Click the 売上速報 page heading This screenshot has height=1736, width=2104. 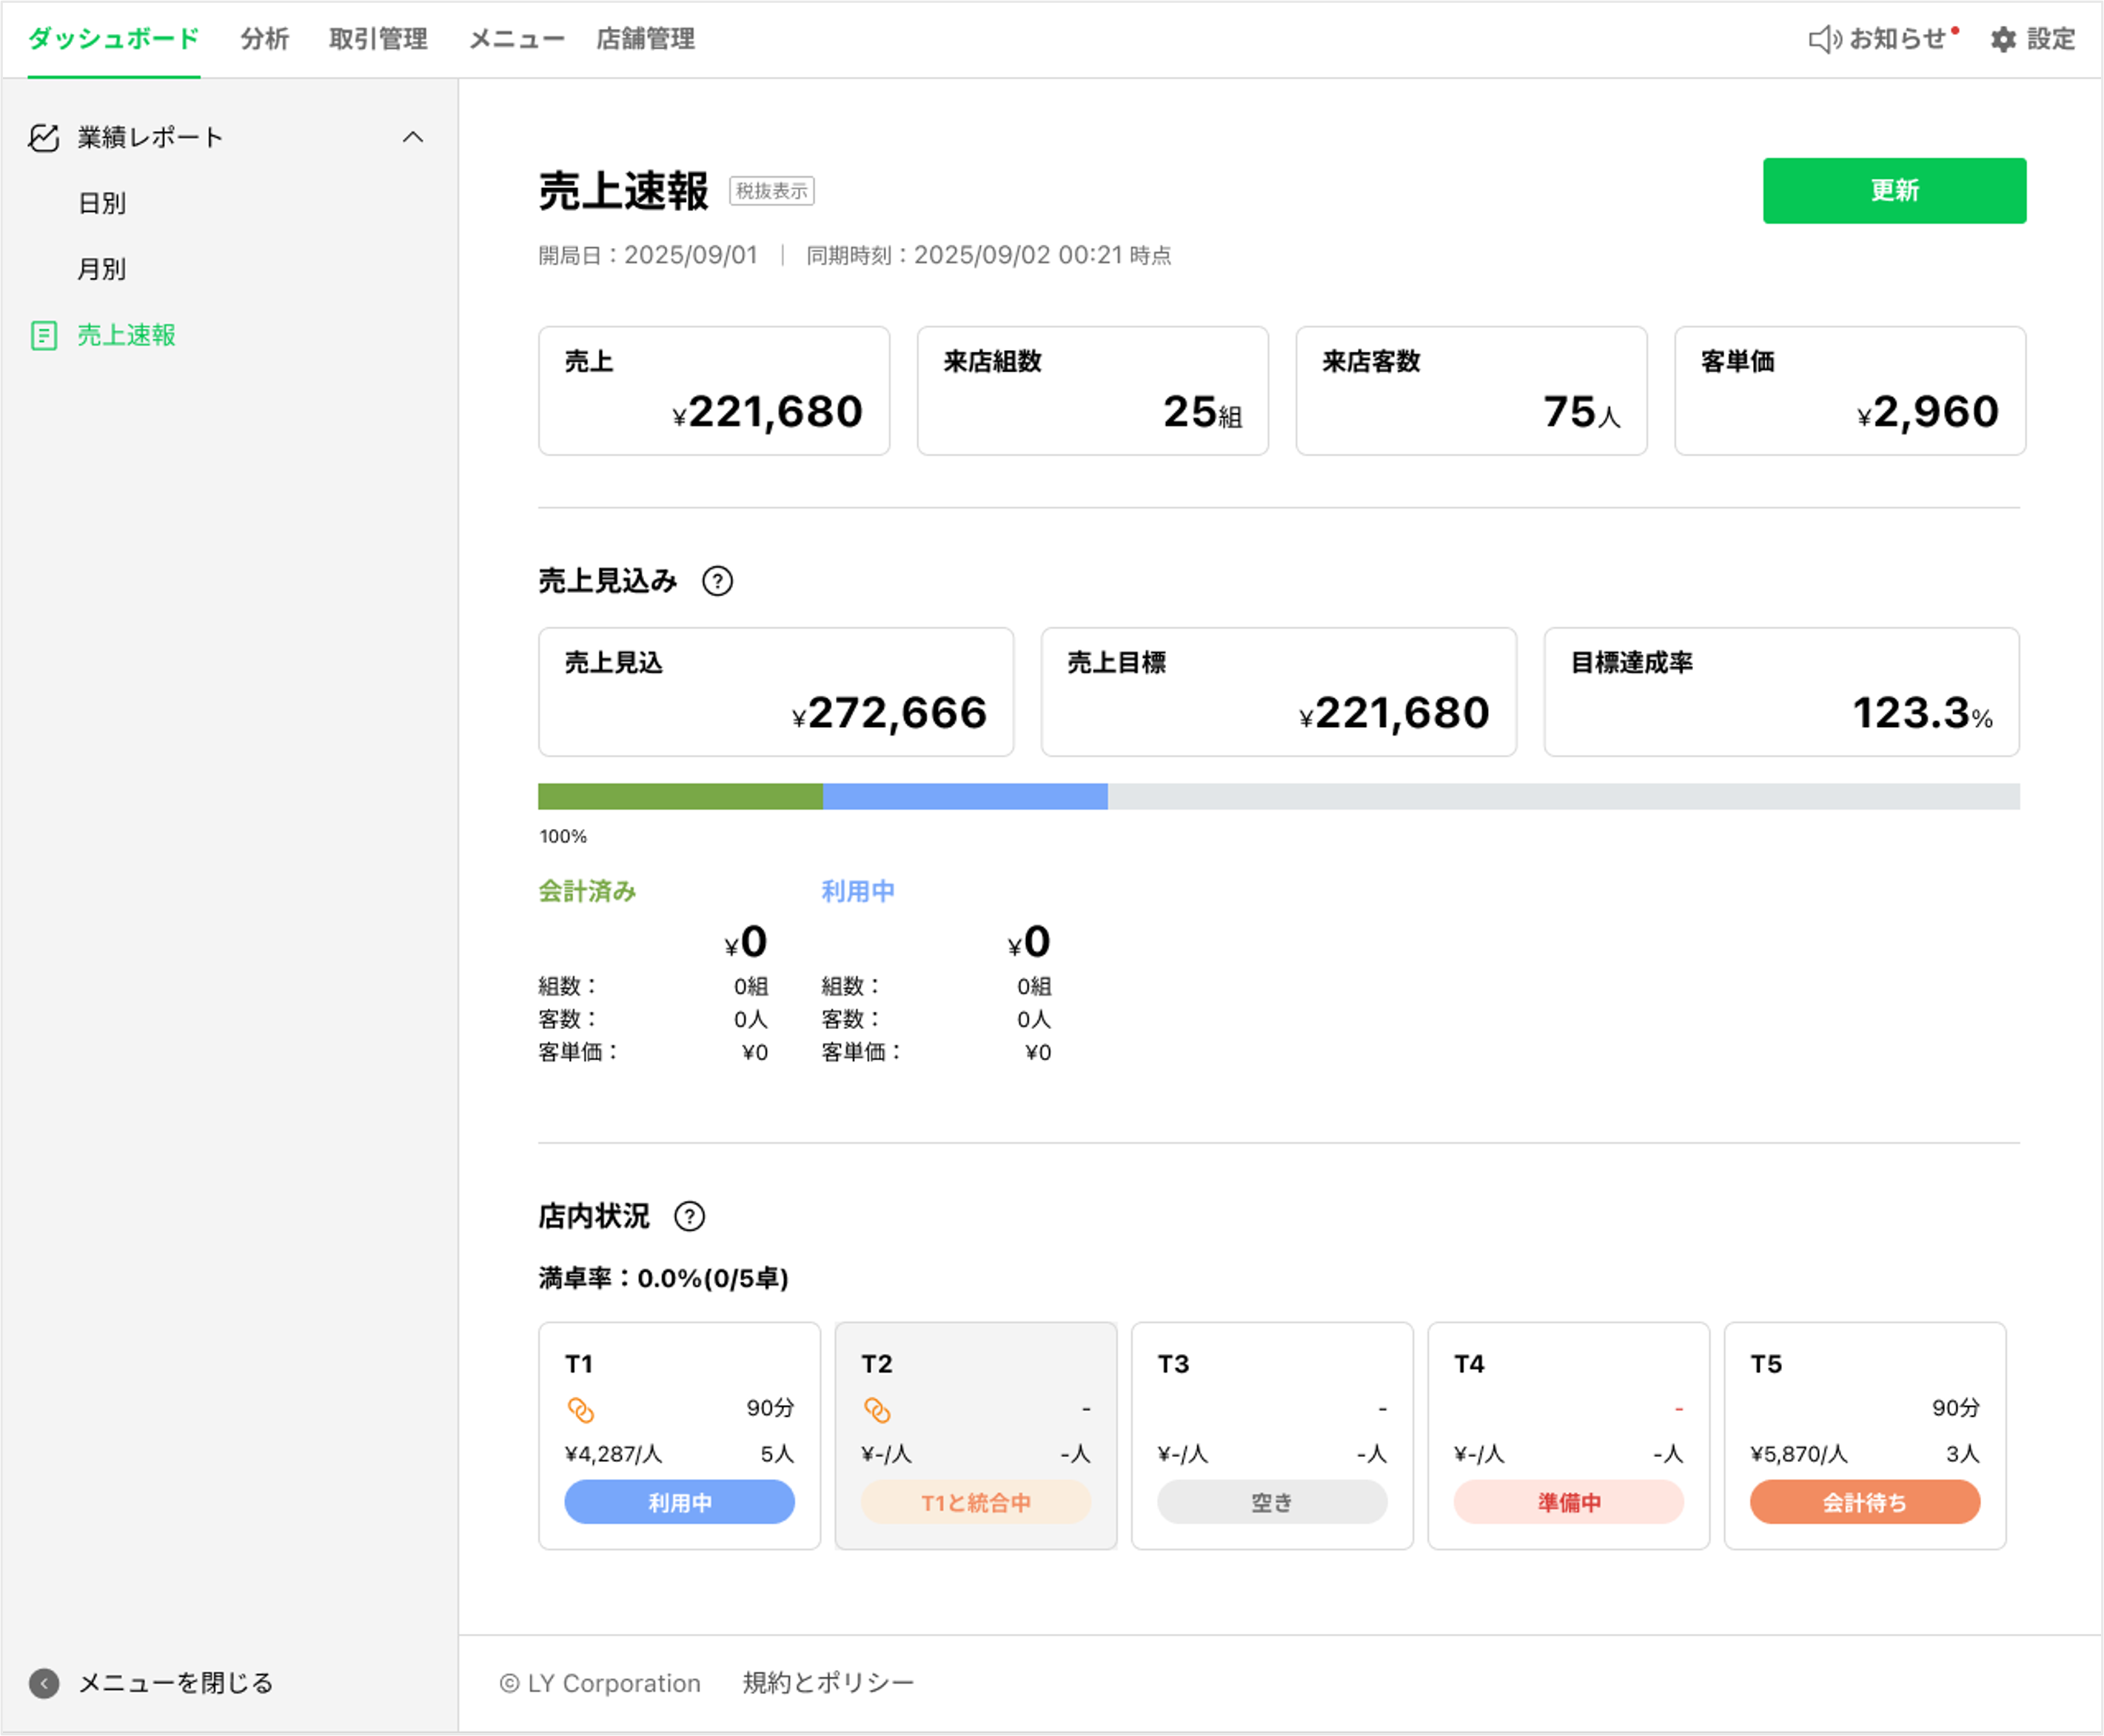624,190
